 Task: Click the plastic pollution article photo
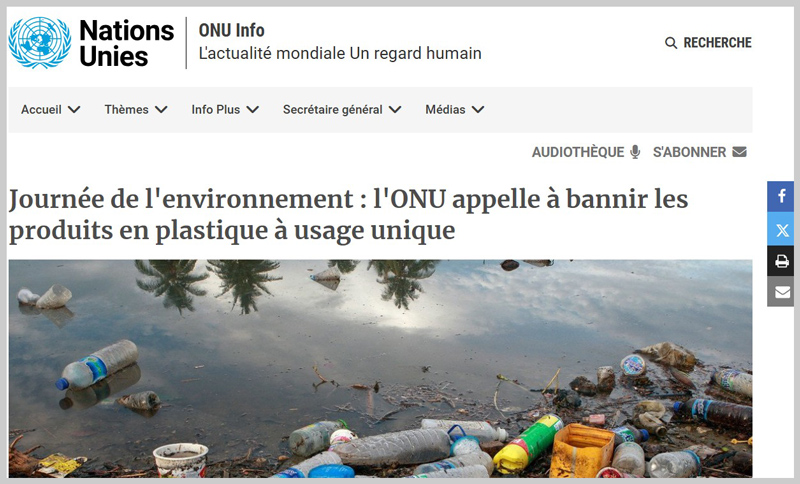click(x=380, y=369)
